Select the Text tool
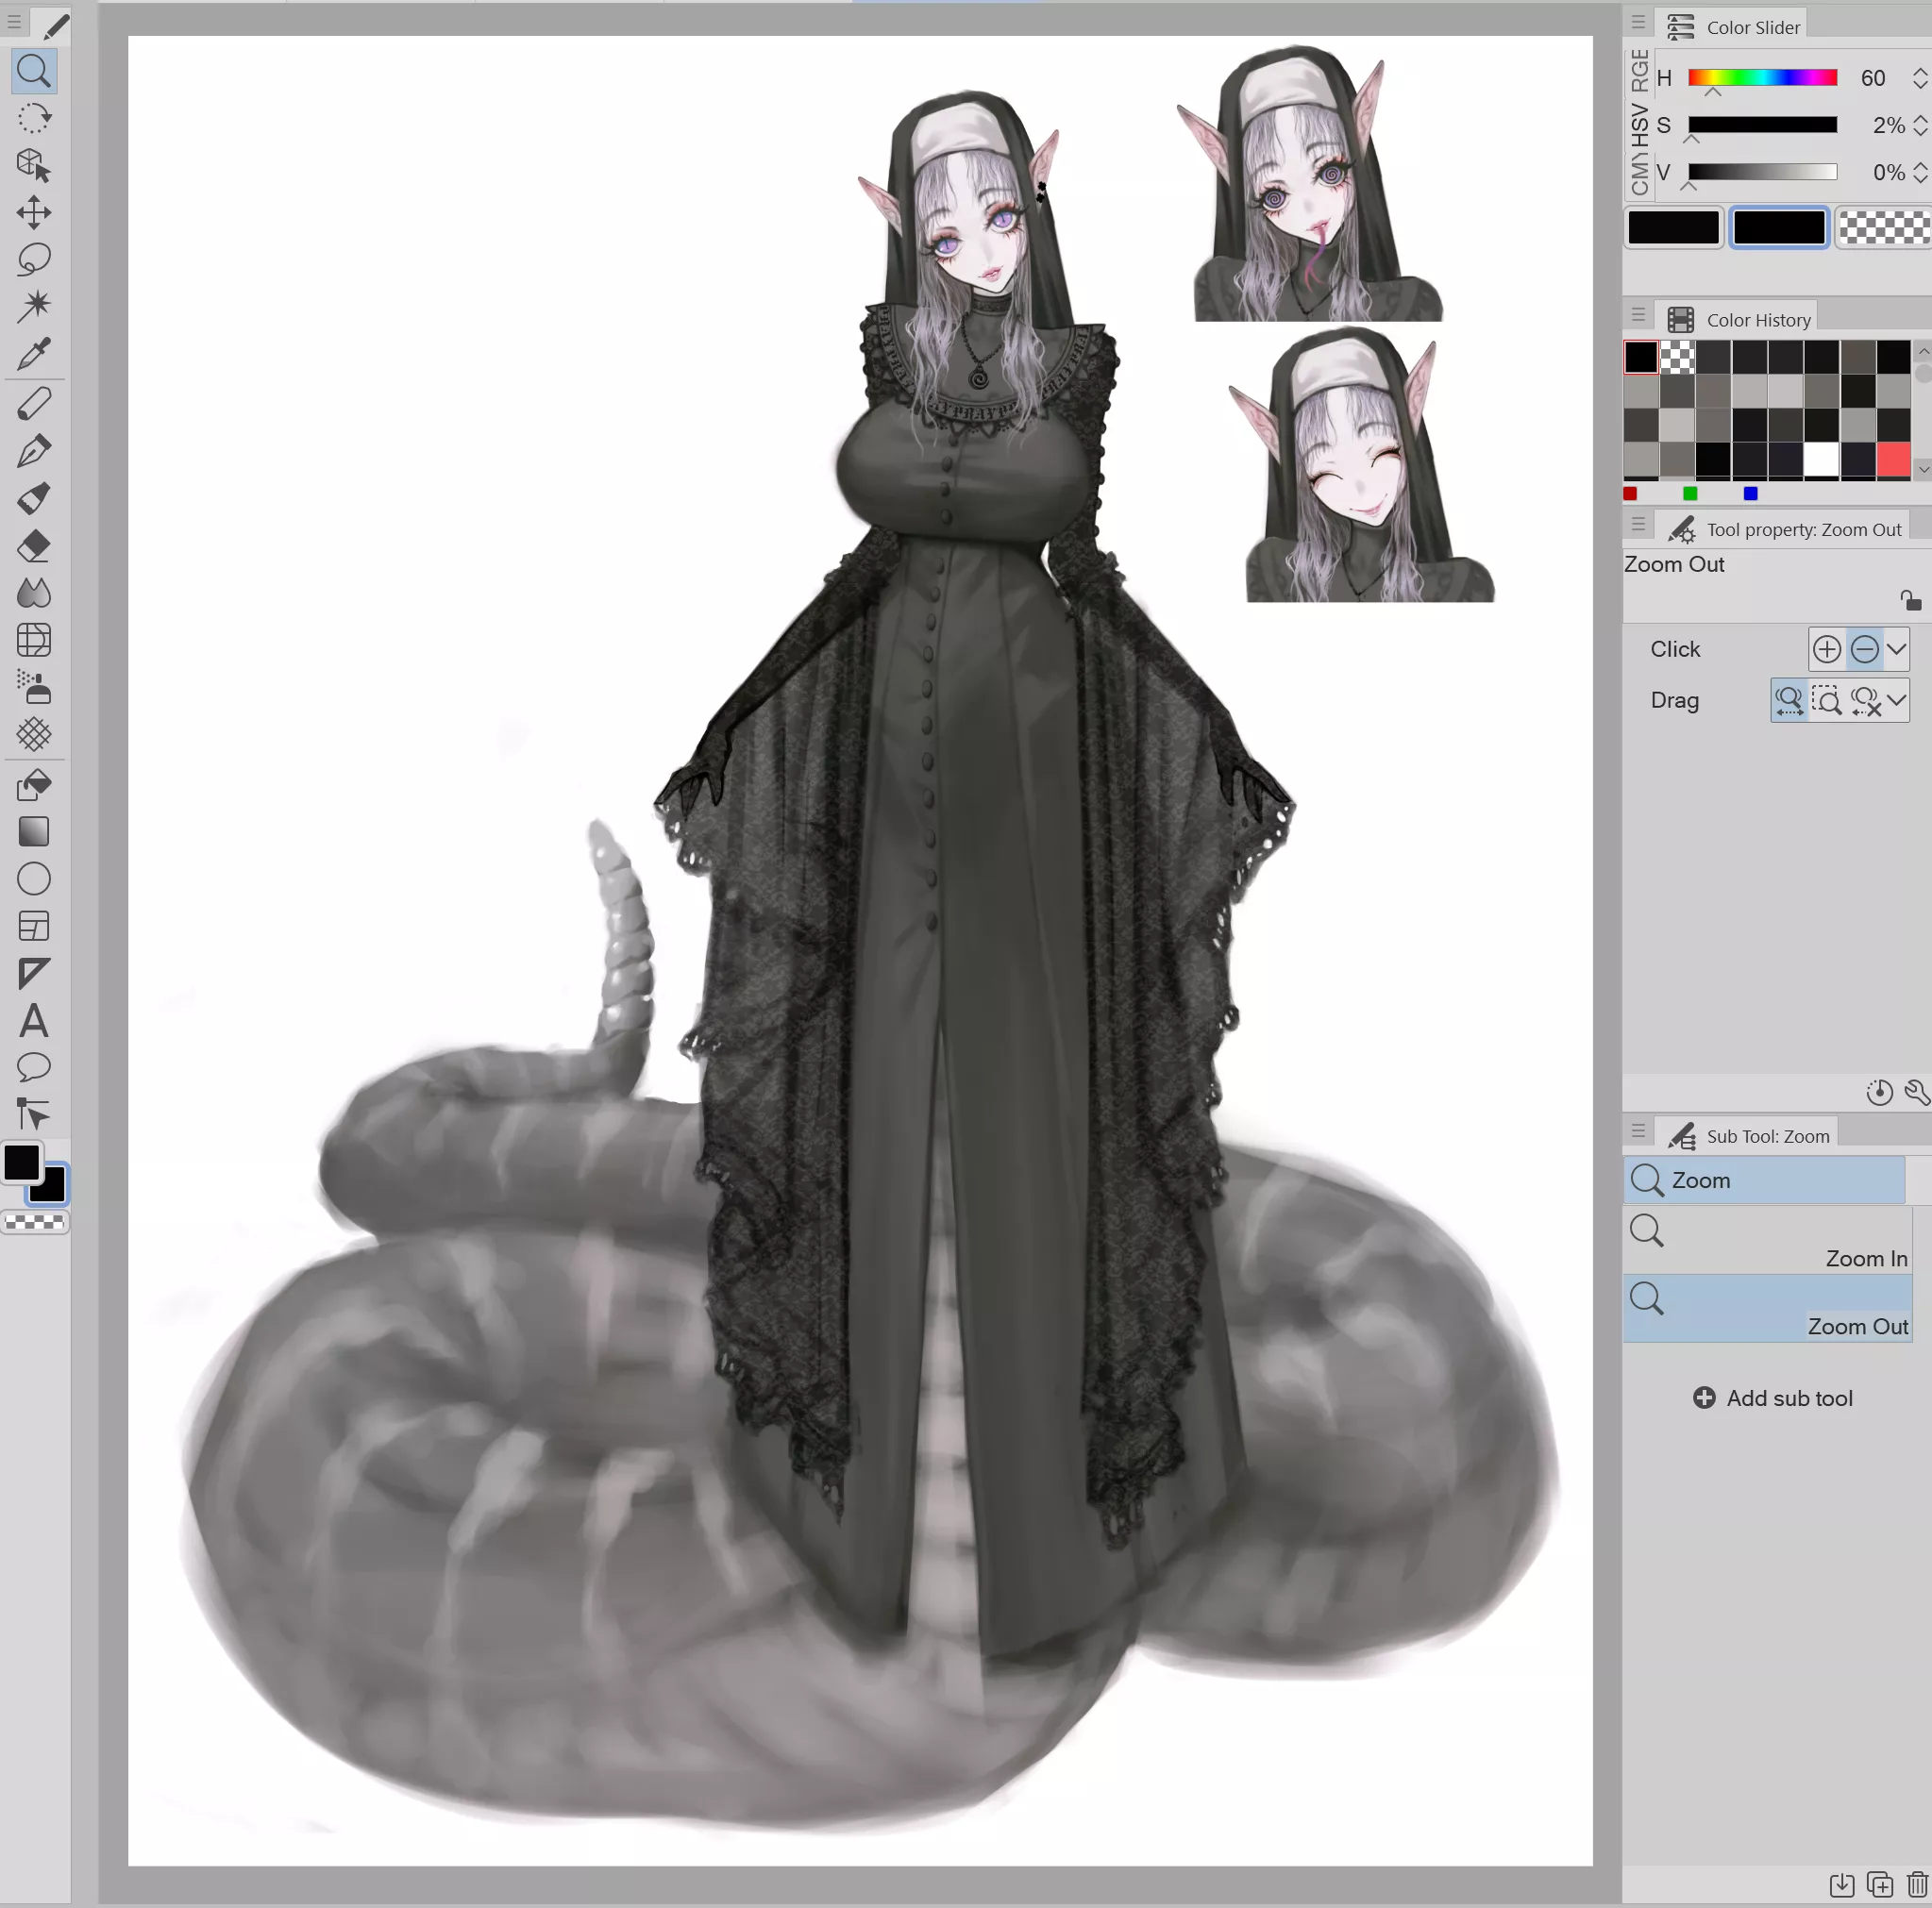1932x1908 pixels. click(x=35, y=1022)
